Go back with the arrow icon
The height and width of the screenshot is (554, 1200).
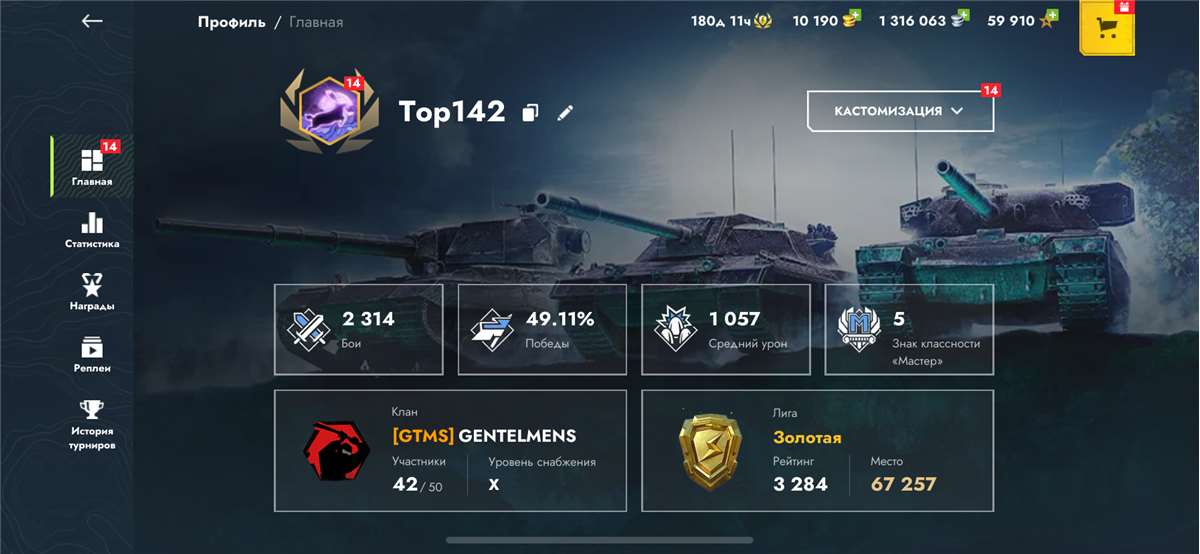pyautogui.click(x=92, y=21)
